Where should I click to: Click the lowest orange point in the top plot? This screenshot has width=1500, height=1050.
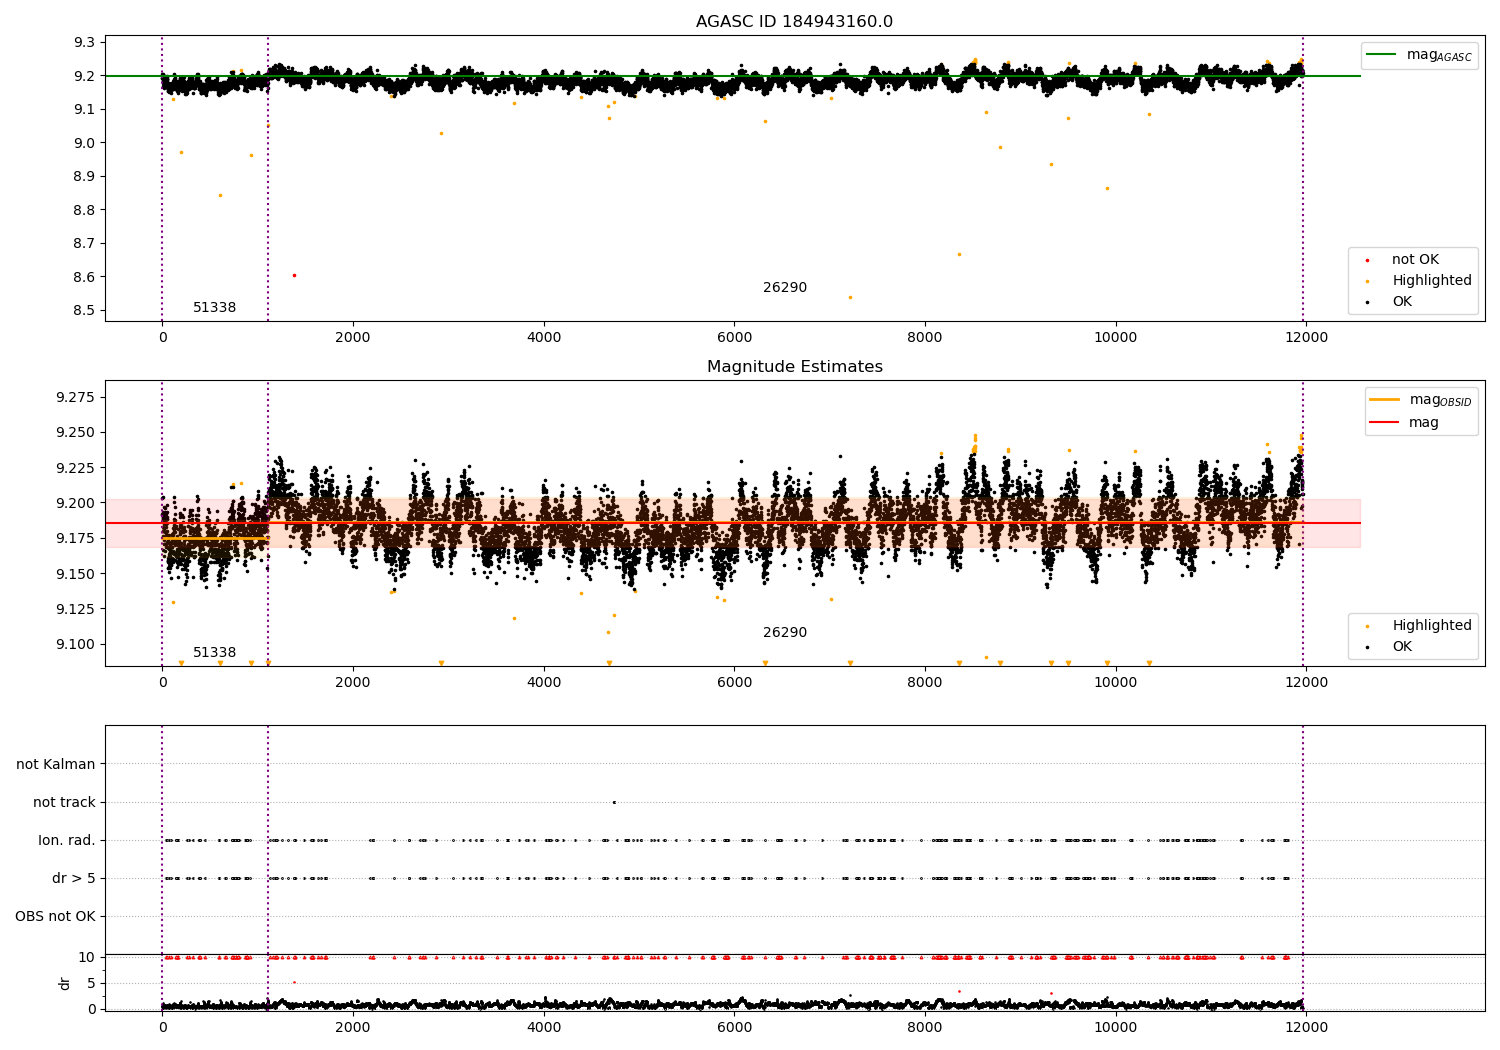(x=851, y=297)
